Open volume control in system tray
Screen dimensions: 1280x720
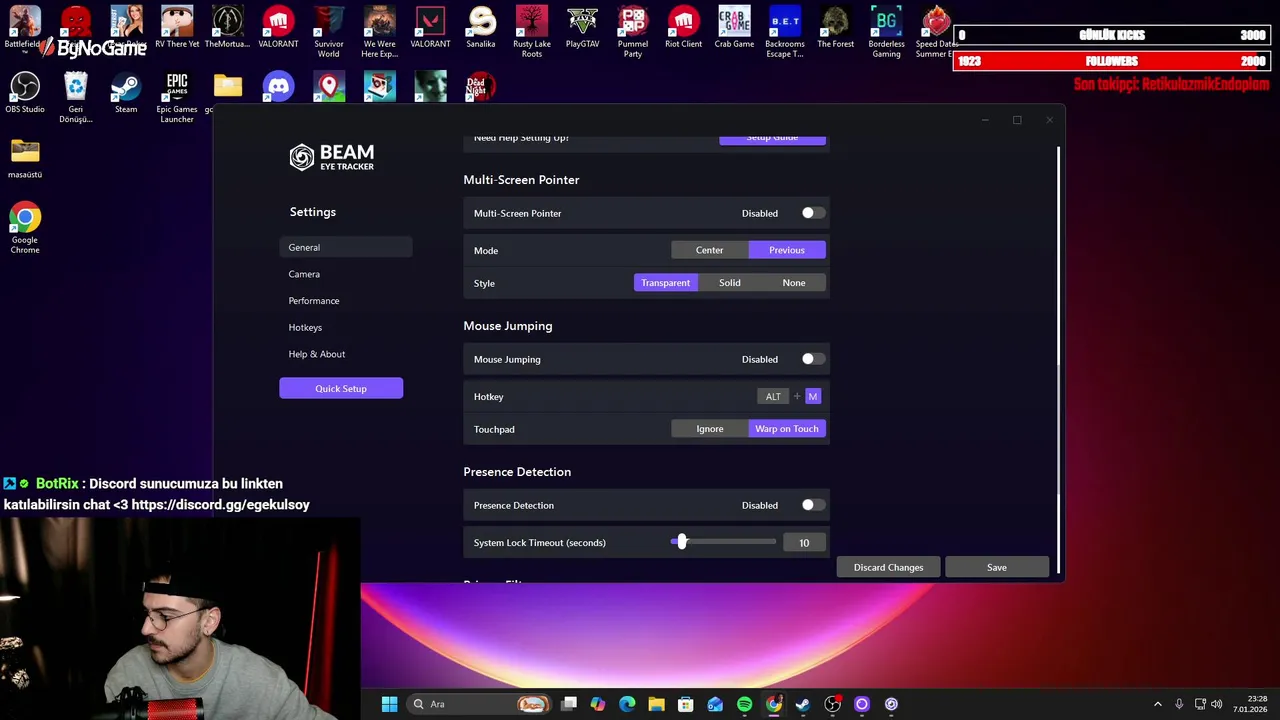(1217, 704)
